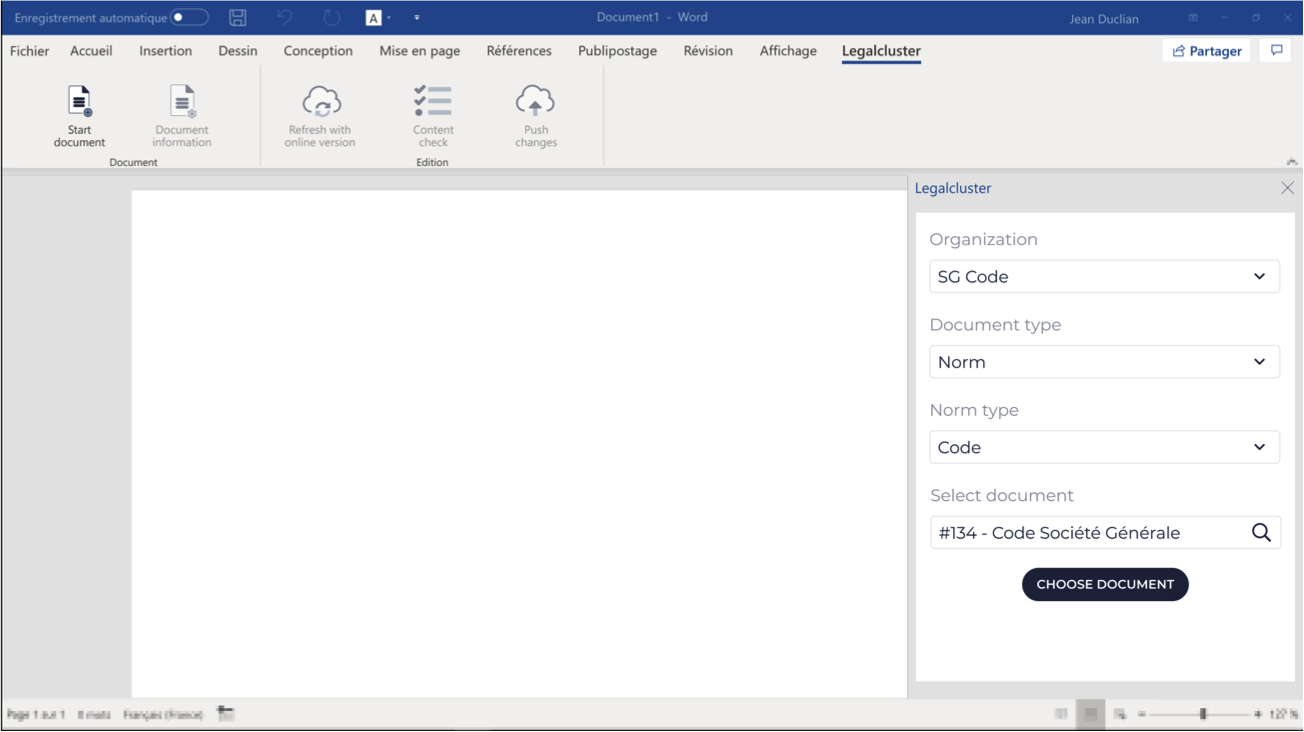Switch to the Conception tab

coord(318,51)
